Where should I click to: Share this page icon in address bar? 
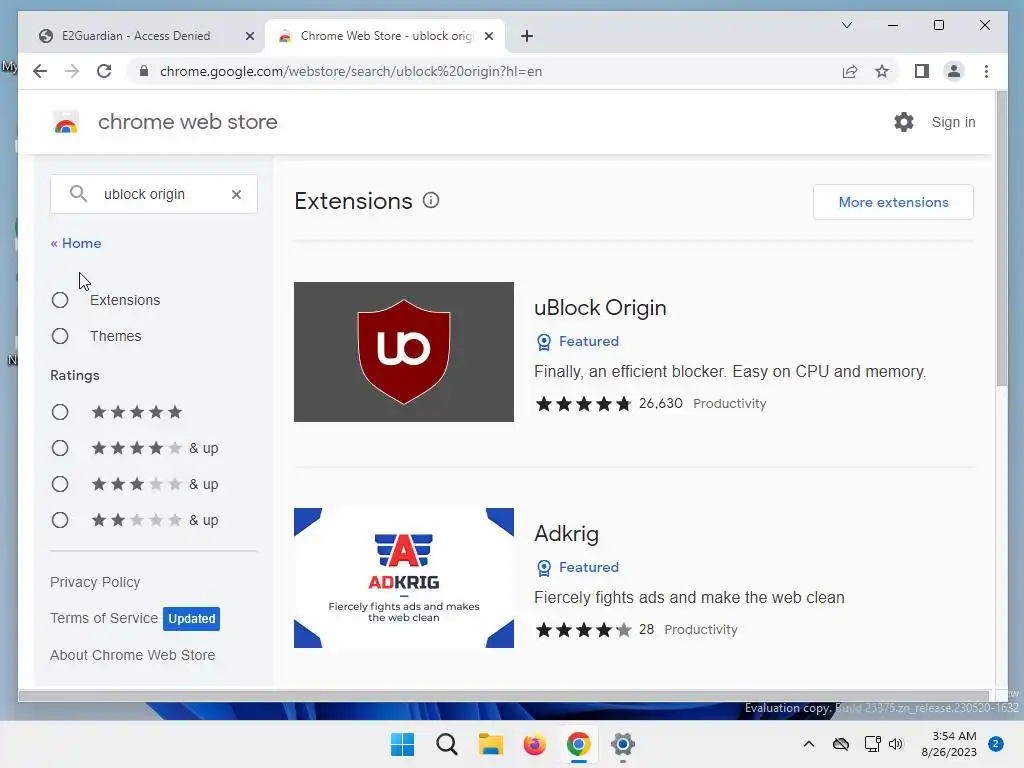click(850, 71)
